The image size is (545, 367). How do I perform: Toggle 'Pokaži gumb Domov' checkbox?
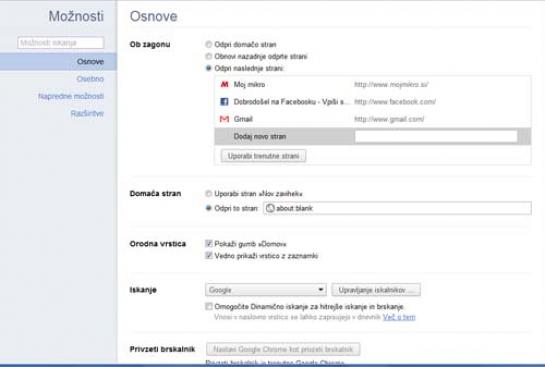[x=209, y=244]
